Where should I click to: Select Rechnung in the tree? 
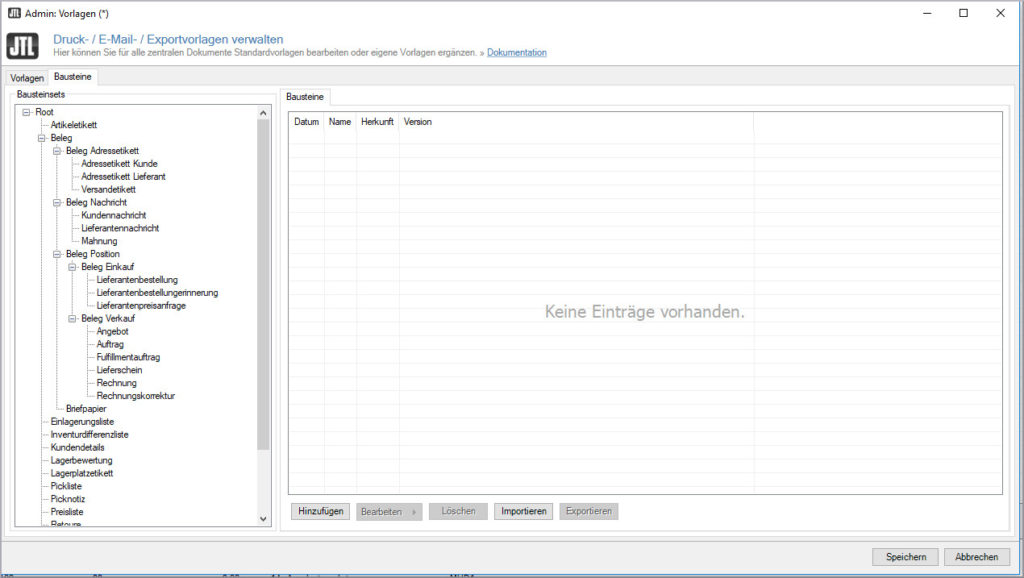click(x=116, y=383)
